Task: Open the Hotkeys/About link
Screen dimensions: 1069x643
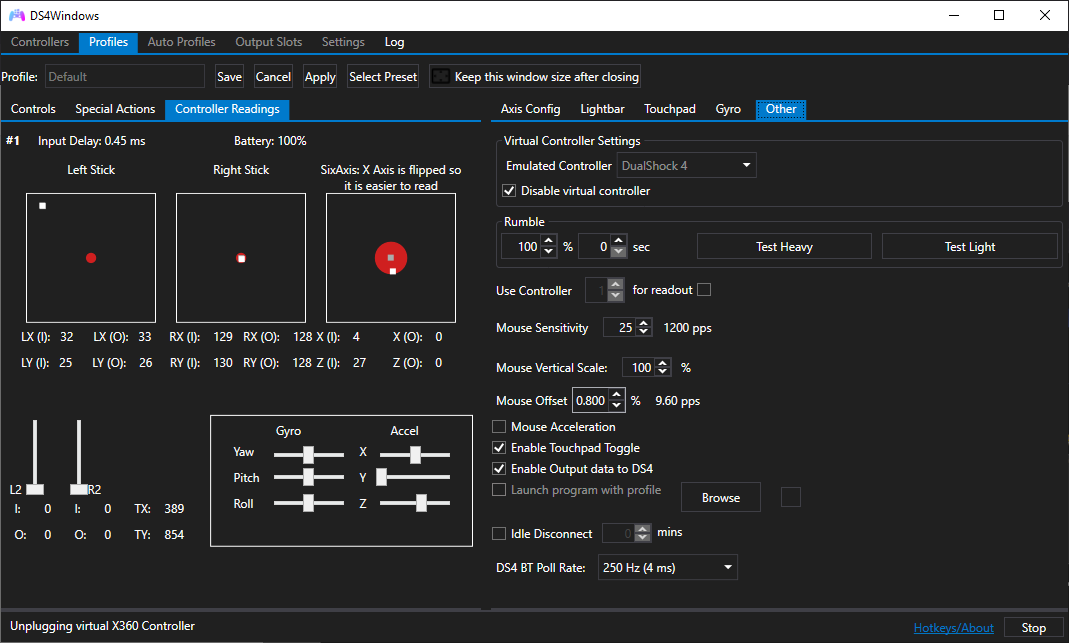Action: tap(953, 628)
